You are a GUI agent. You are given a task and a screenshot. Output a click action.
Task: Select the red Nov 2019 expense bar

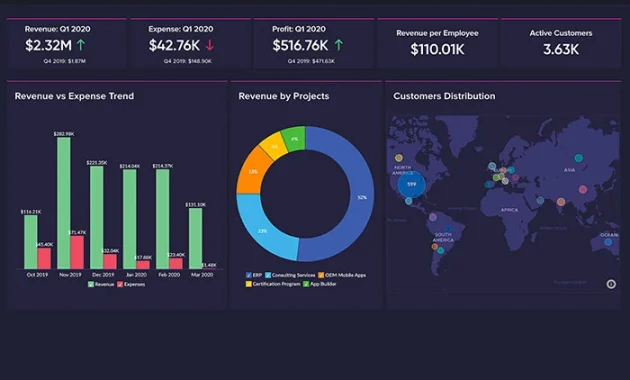(x=77, y=252)
